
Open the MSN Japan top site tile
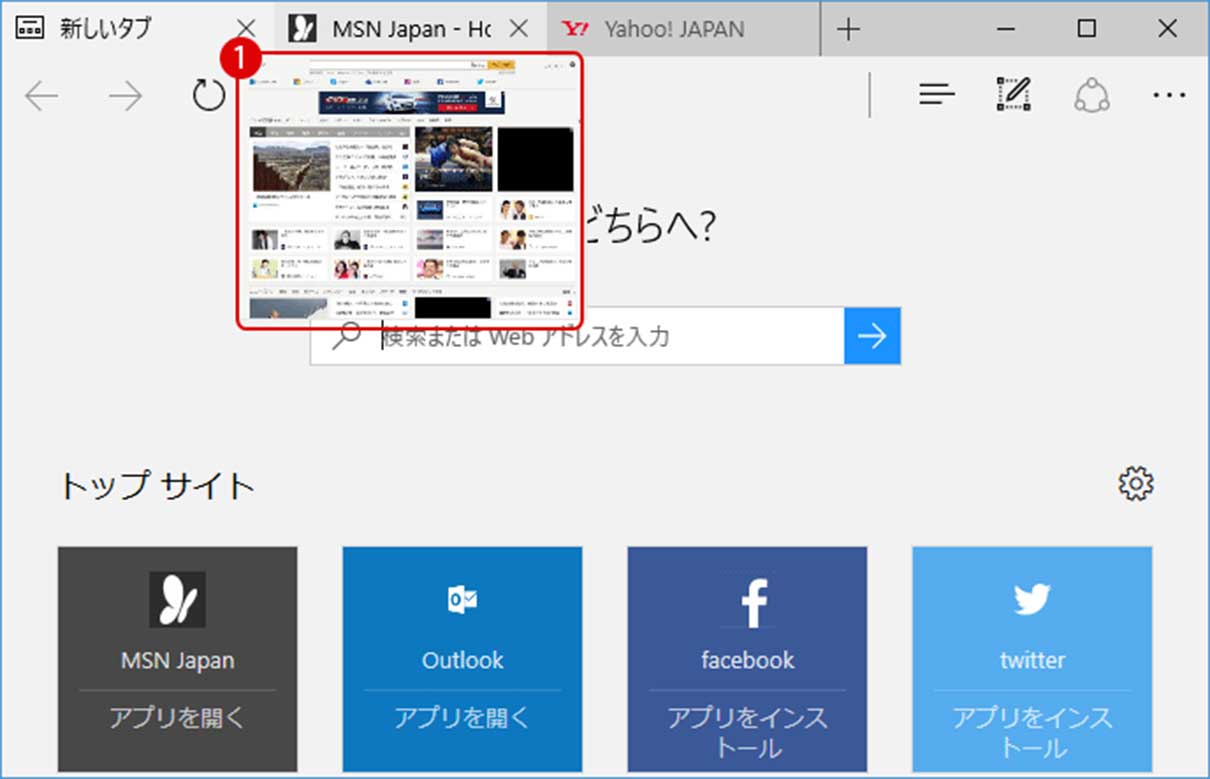click(x=177, y=659)
